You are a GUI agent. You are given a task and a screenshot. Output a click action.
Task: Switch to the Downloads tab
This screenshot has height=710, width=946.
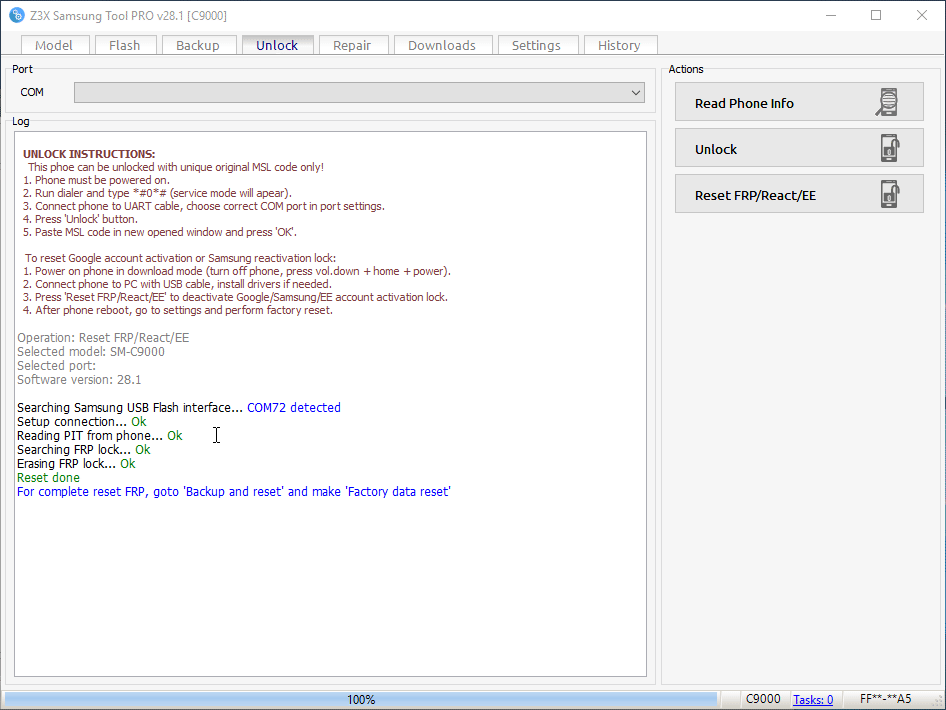pyautogui.click(x=442, y=45)
